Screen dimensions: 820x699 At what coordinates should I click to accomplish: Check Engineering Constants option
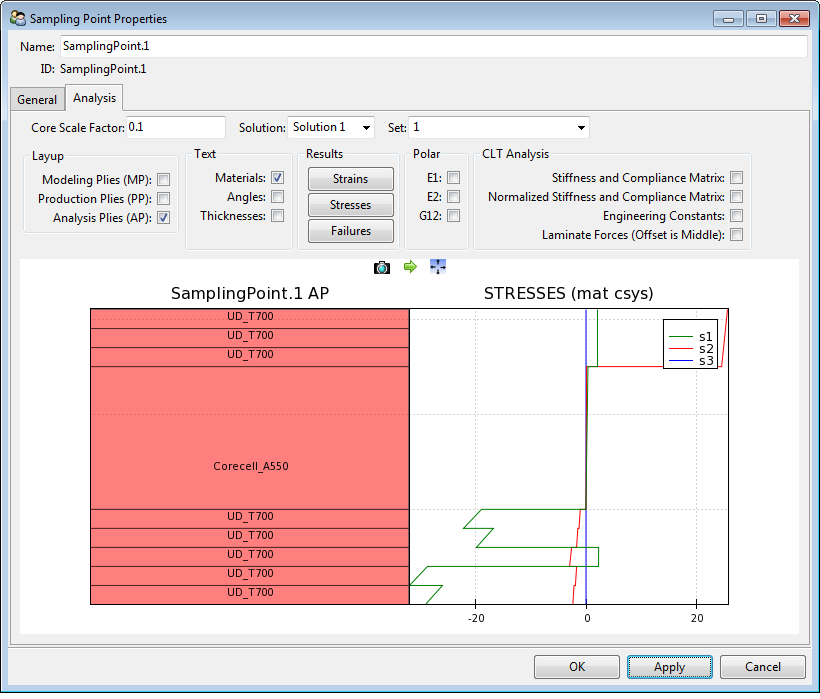tap(736, 215)
